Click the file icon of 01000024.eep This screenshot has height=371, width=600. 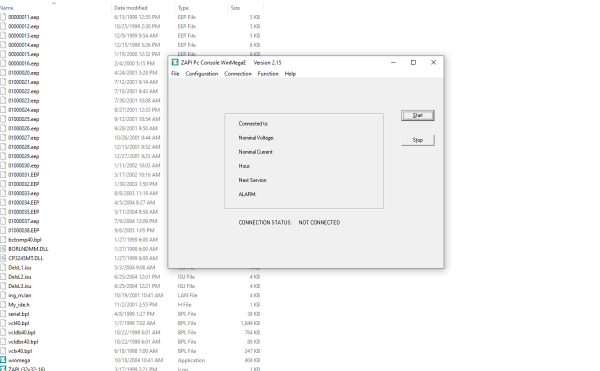click(x=3, y=110)
